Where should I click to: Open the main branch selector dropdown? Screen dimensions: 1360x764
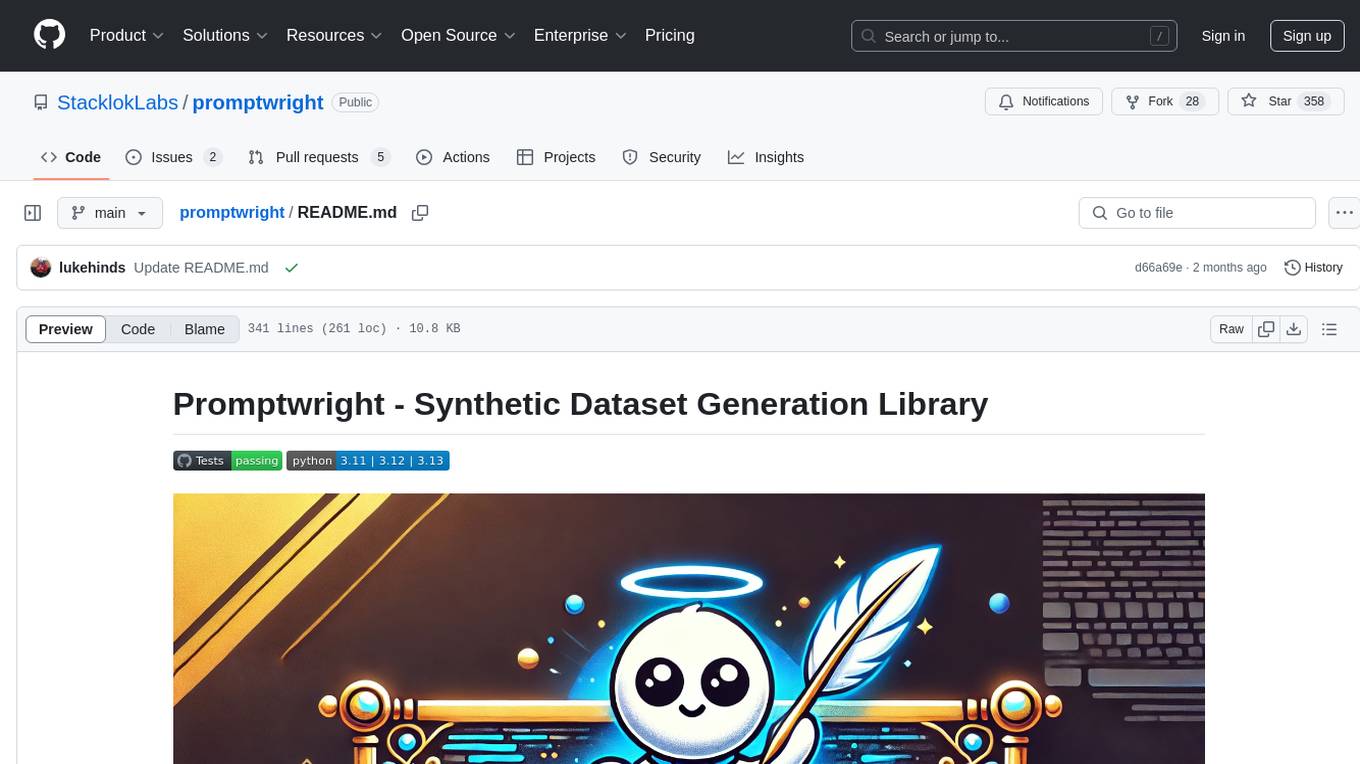click(109, 213)
